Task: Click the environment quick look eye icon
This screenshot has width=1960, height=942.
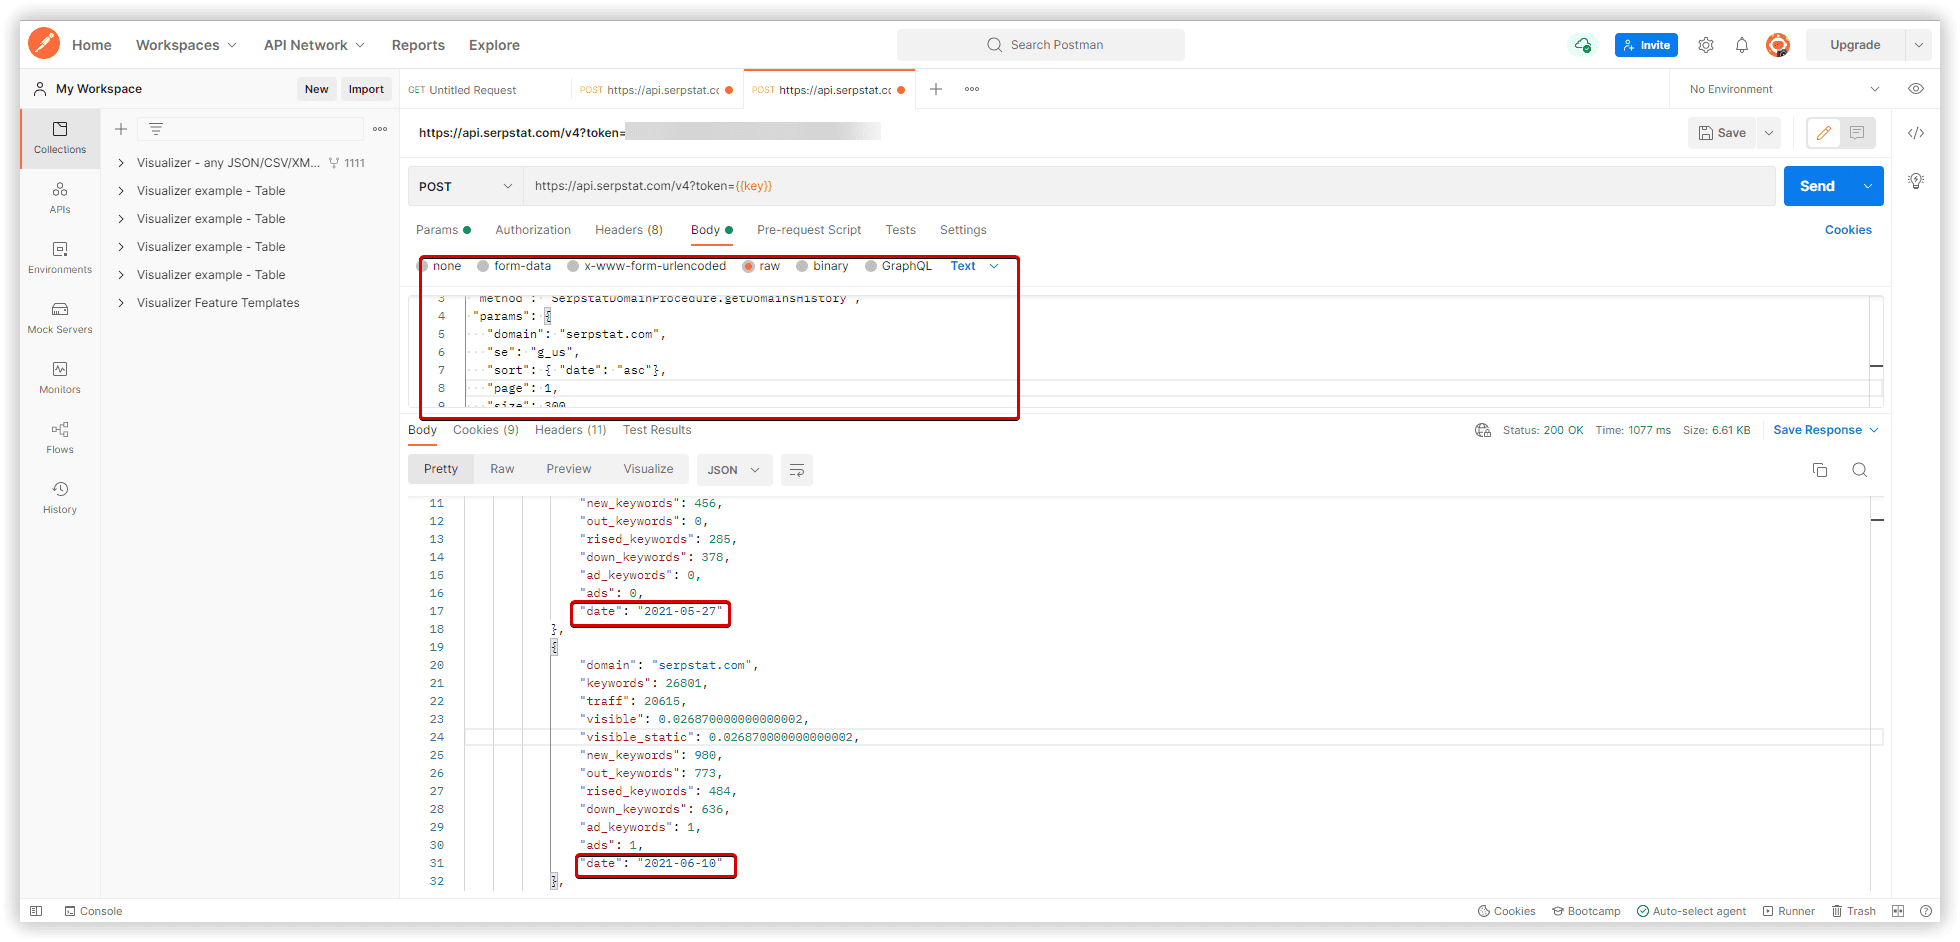Action: (1916, 89)
